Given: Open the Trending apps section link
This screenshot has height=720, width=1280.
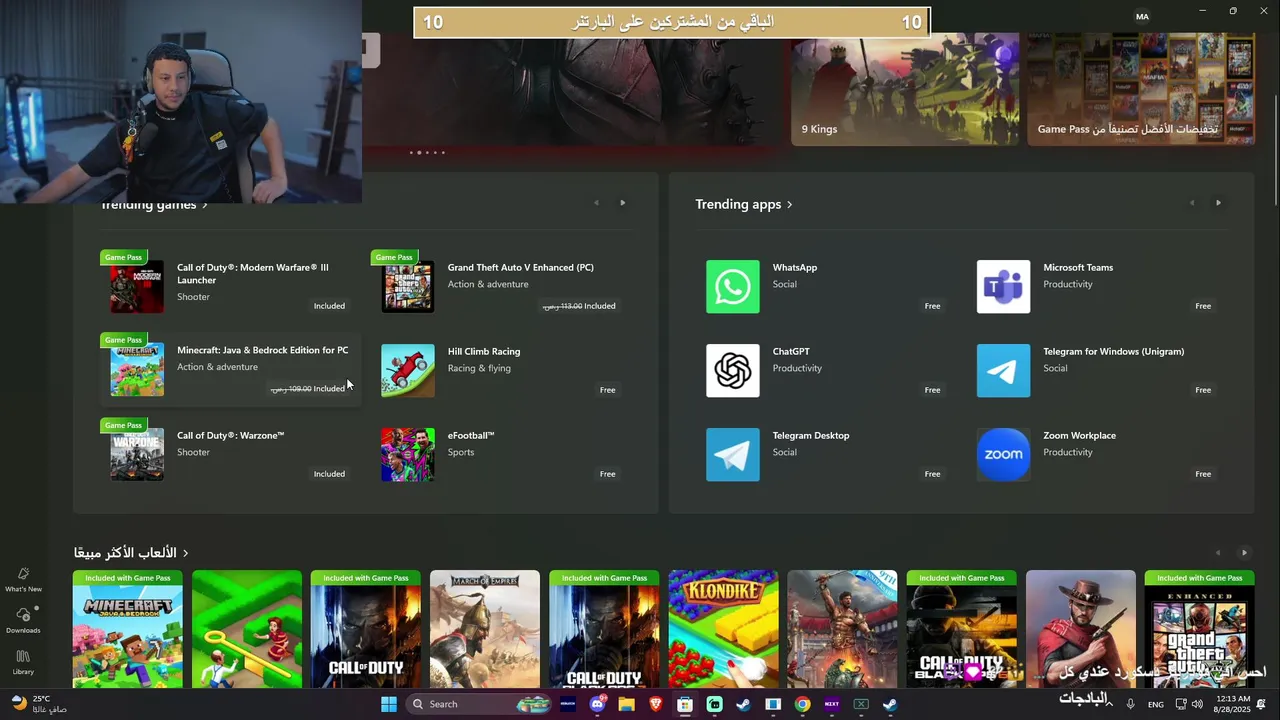Looking at the screenshot, I should click(744, 204).
